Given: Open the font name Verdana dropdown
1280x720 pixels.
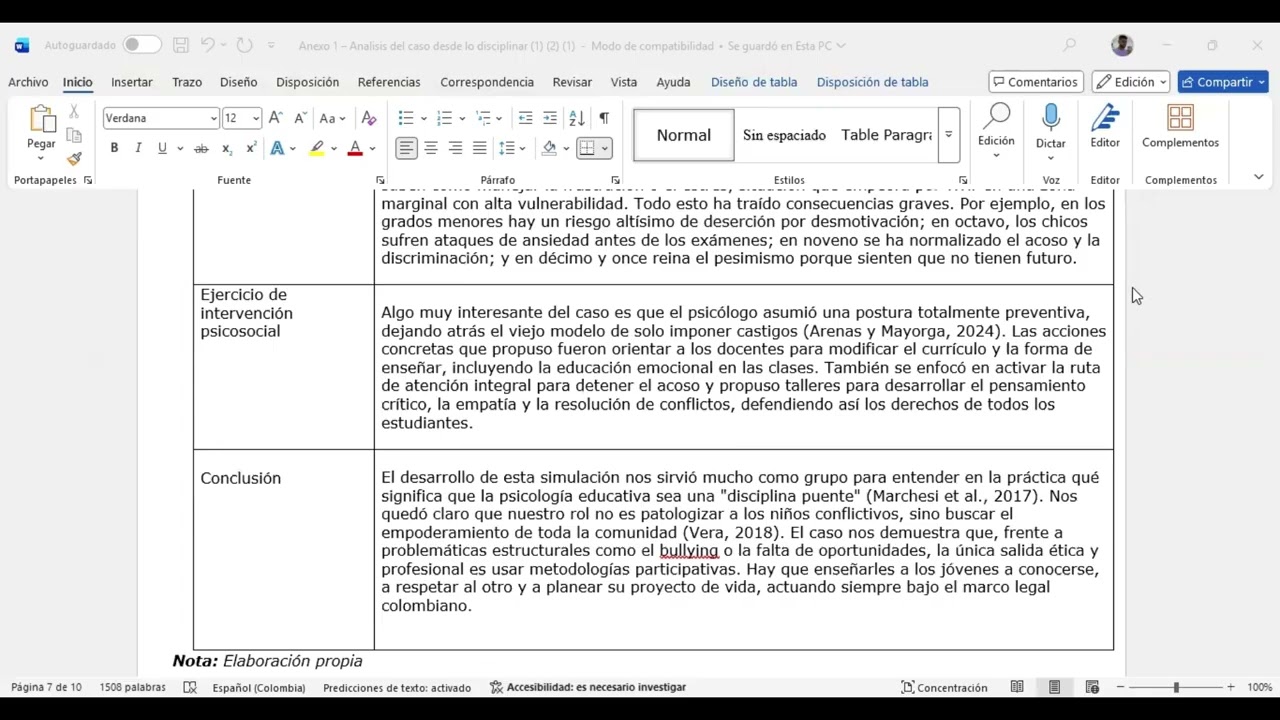Looking at the screenshot, I should (x=213, y=118).
